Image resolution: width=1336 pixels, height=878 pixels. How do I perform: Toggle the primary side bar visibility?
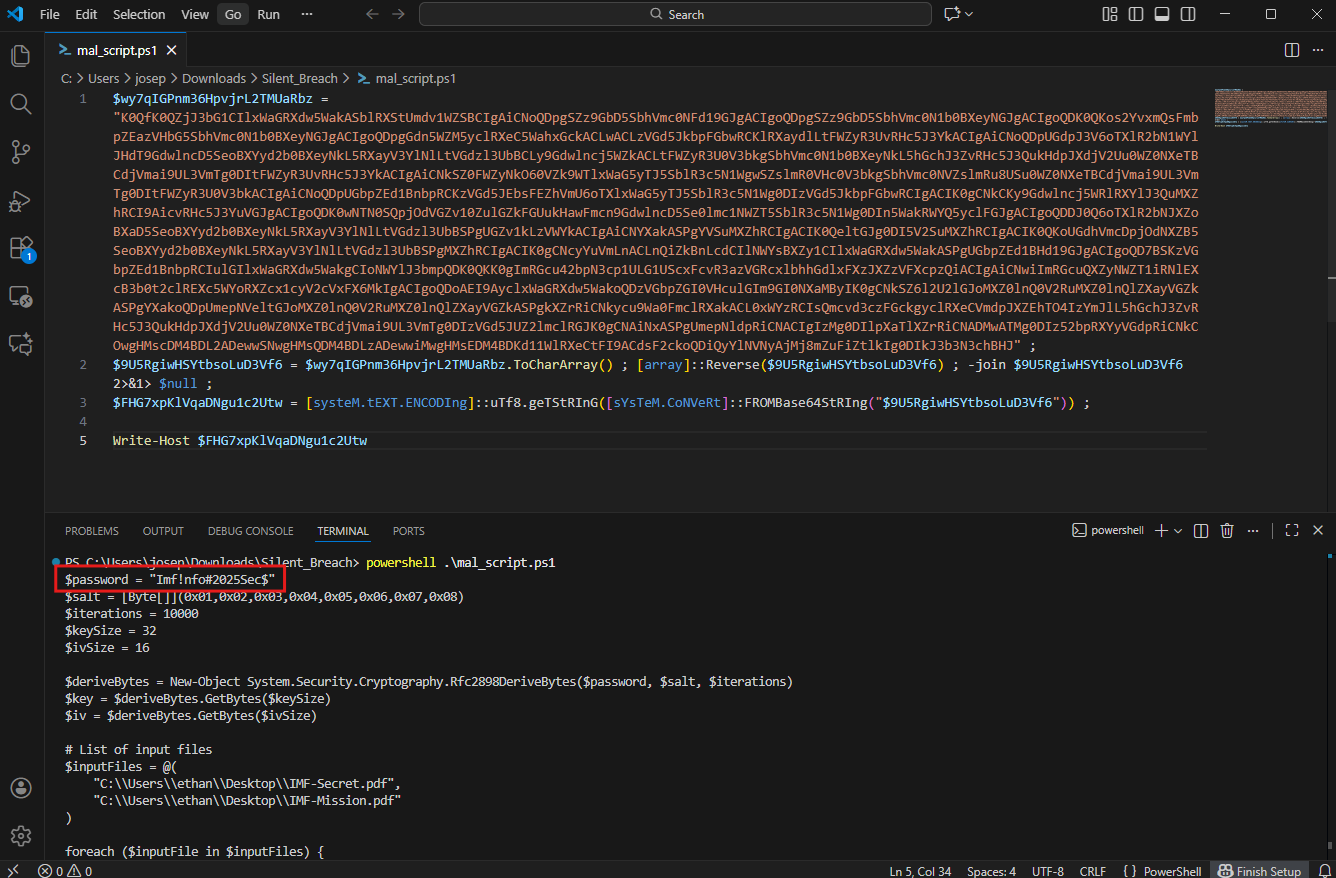pyautogui.click(x=1136, y=14)
